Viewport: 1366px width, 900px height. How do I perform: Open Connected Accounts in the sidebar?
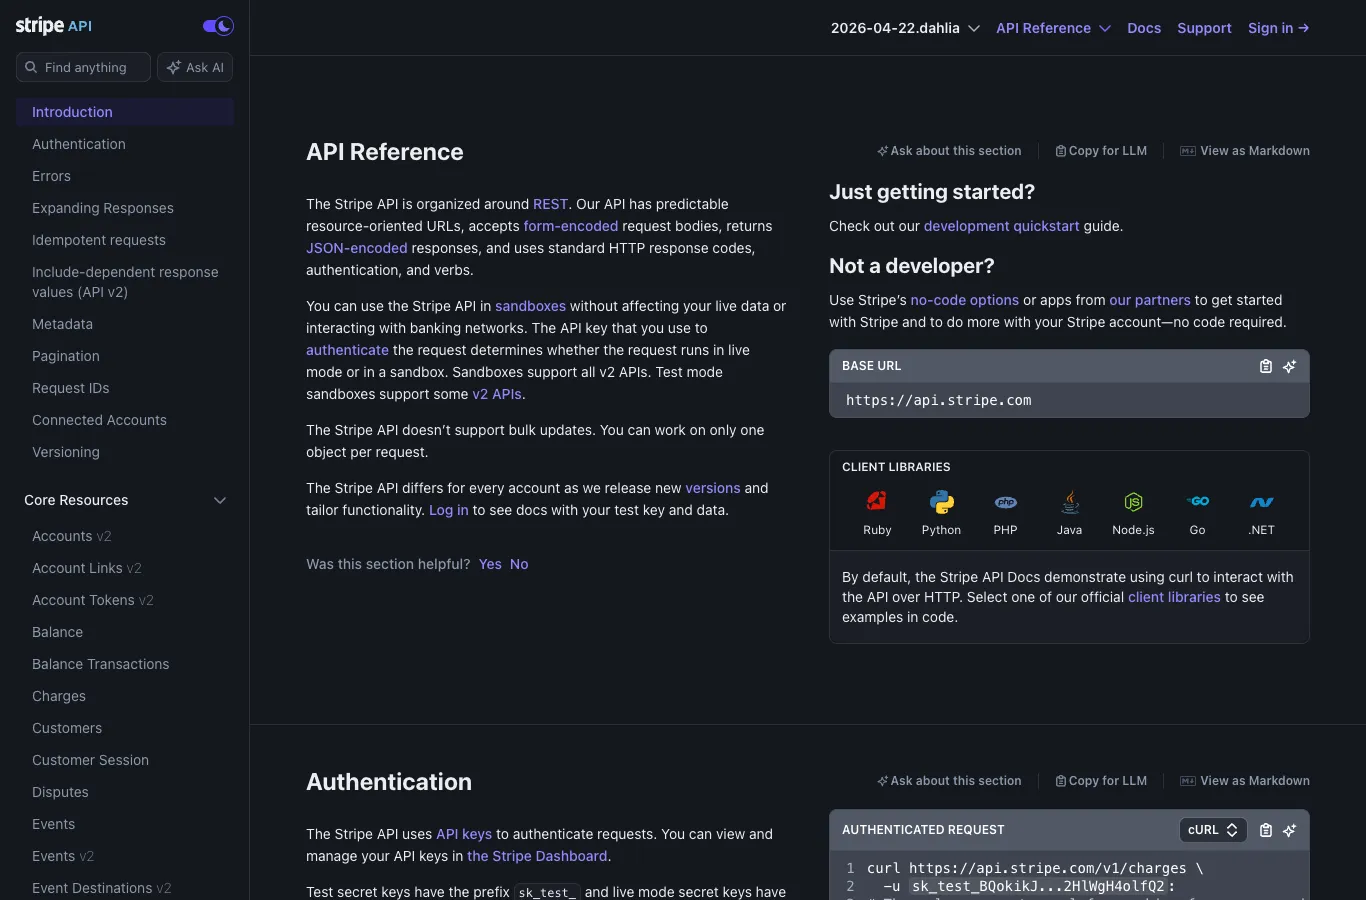coord(99,420)
